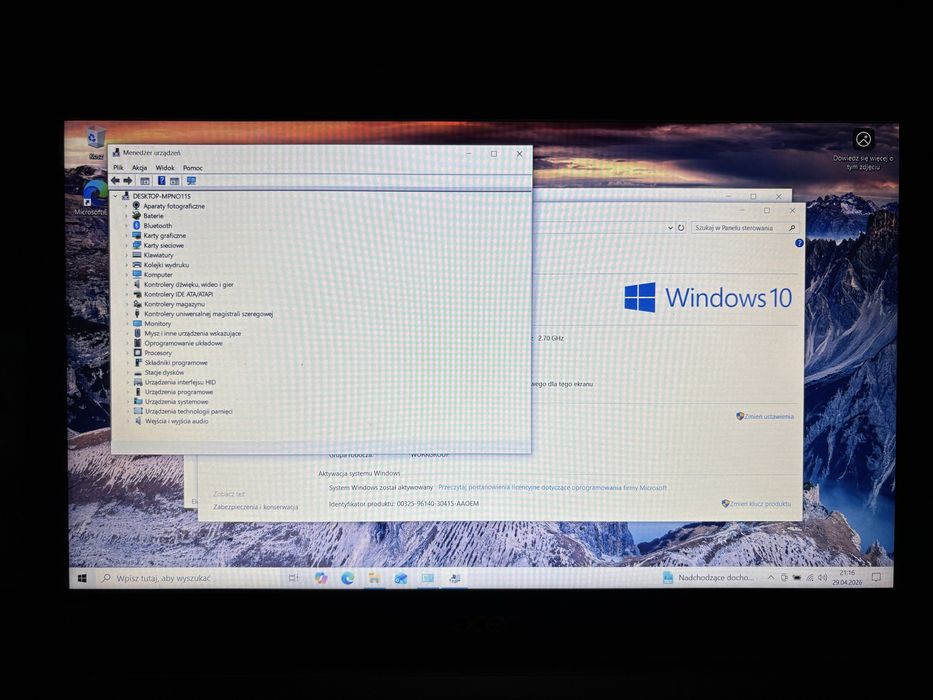Viewport: 933px width, 700px height.
Task: Click Dowiedz się więcej o tym zdjęciu
Action: (863, 162)
